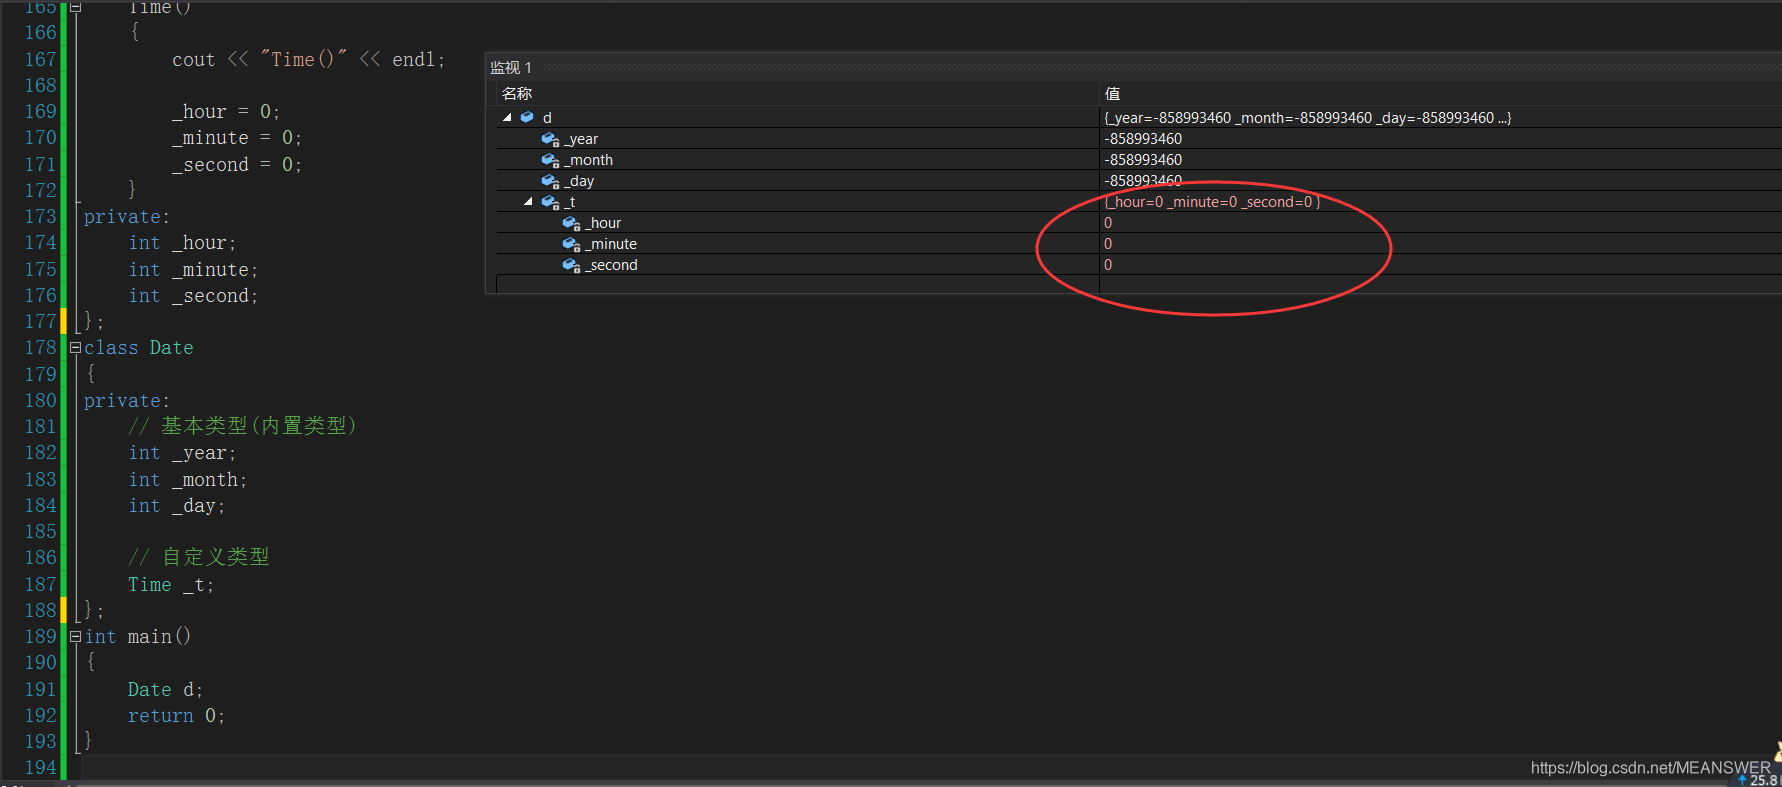
Task: Click the _t value {_hour=0 _minute=0 _second=0}
Action: [1212, 202]
